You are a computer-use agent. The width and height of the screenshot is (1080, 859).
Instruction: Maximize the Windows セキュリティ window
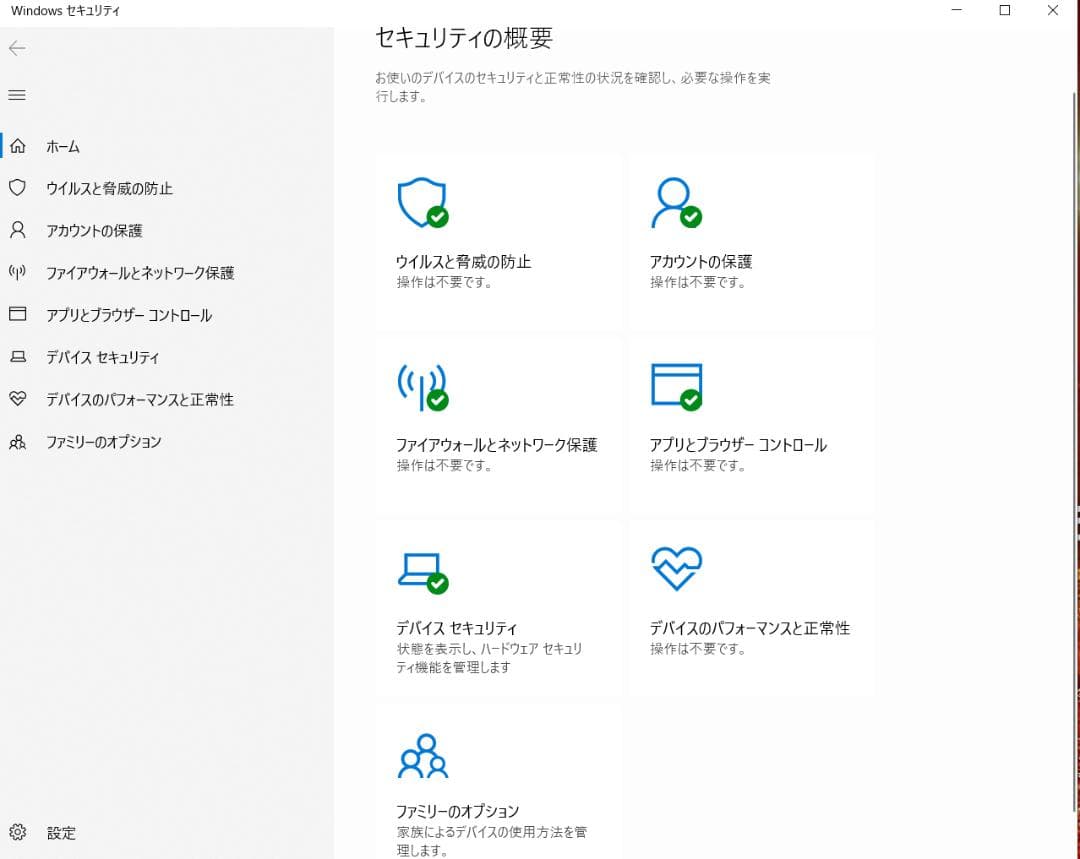[x=1005, y=10]
